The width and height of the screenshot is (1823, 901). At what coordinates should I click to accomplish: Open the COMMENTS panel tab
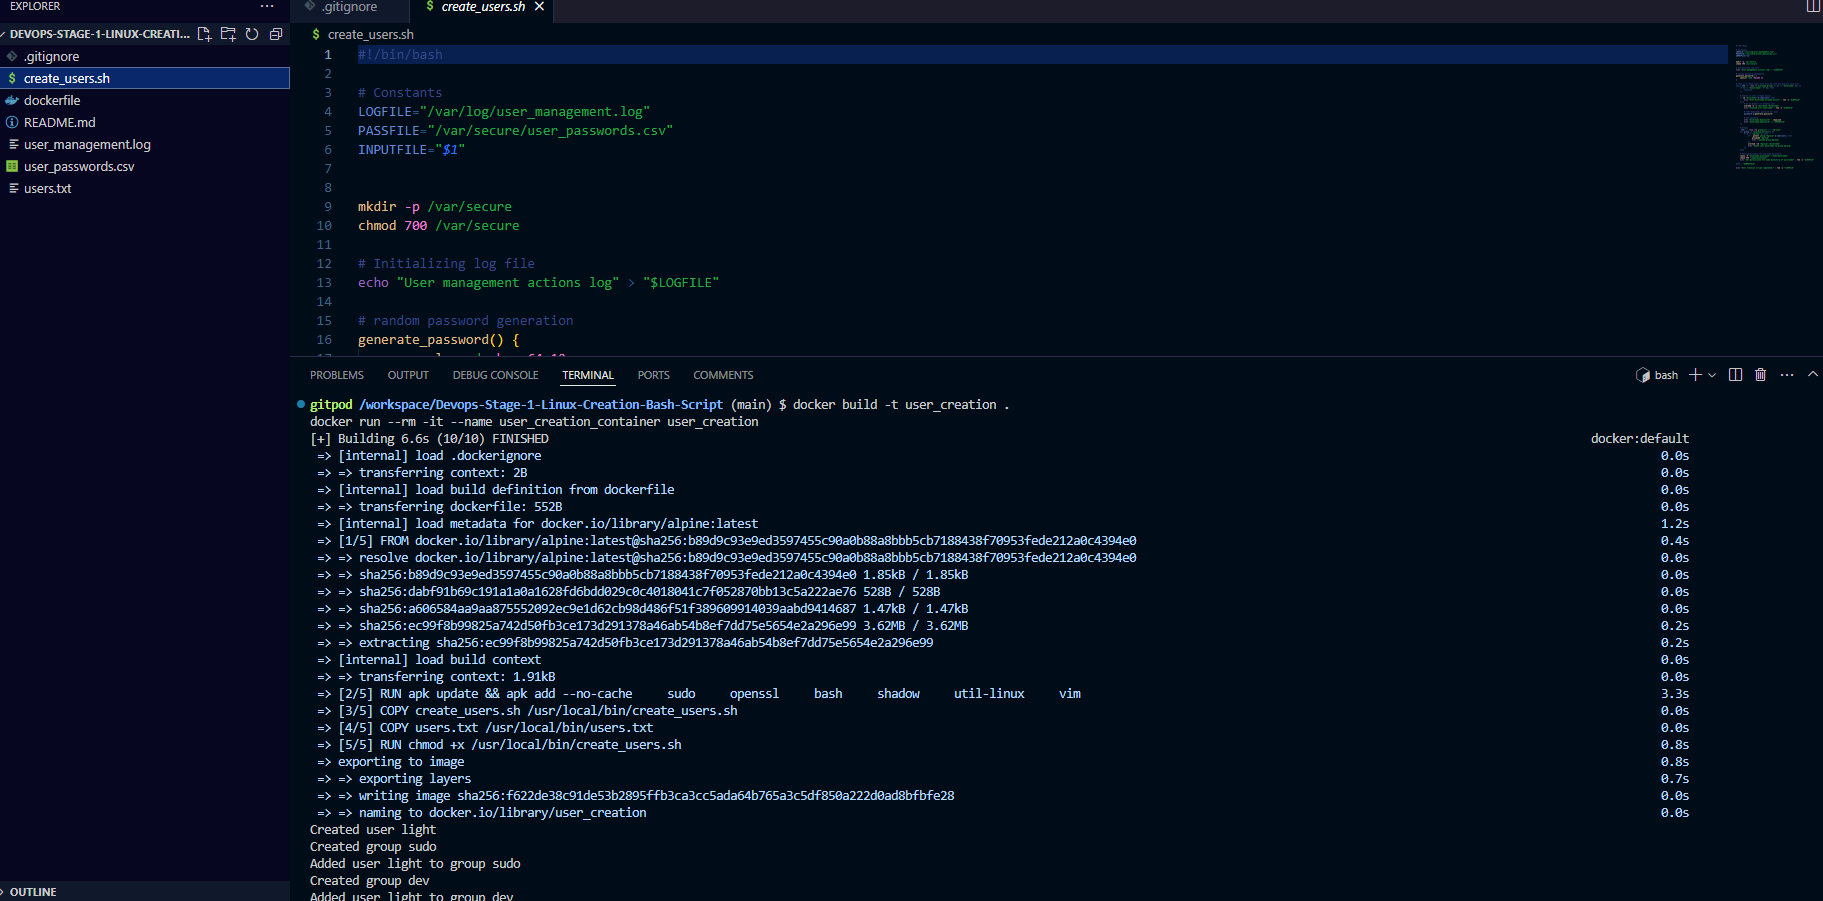723,375
